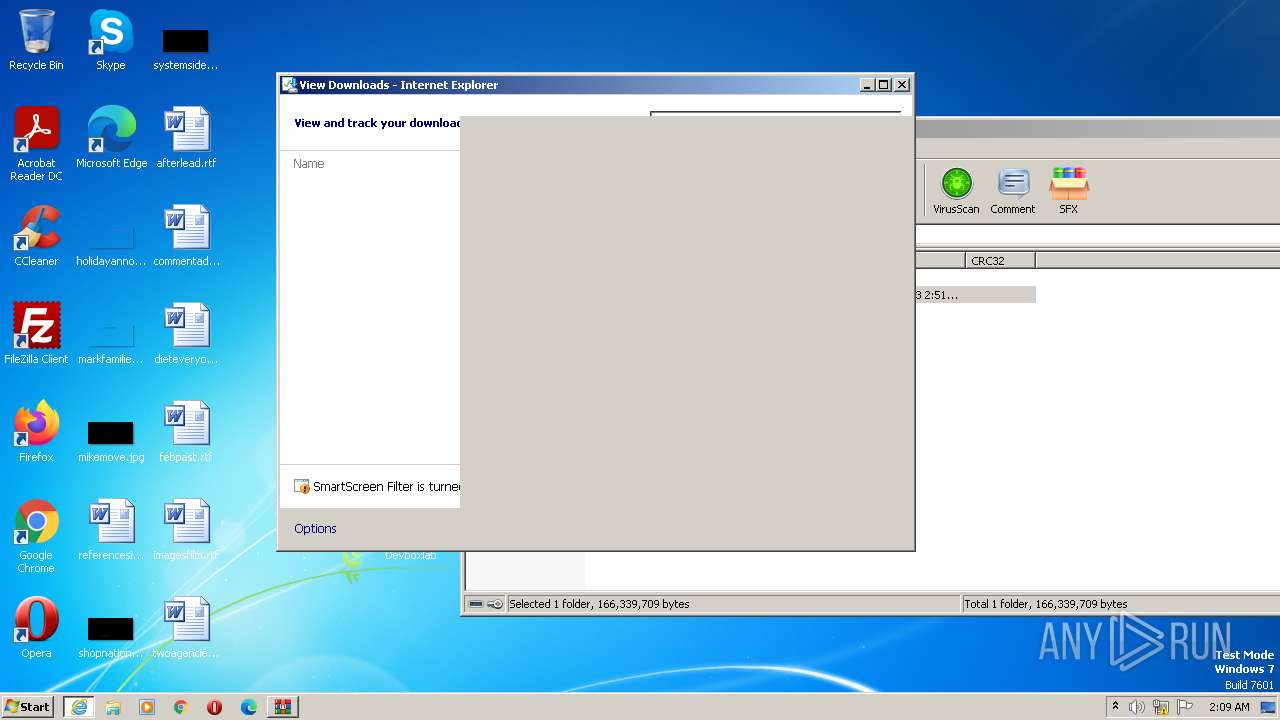Image resolution: width=1280 pixels, height=720 pixels.
Task: Click the Comment toolbar icon in WinRAR
Action: coord(1013,190)
